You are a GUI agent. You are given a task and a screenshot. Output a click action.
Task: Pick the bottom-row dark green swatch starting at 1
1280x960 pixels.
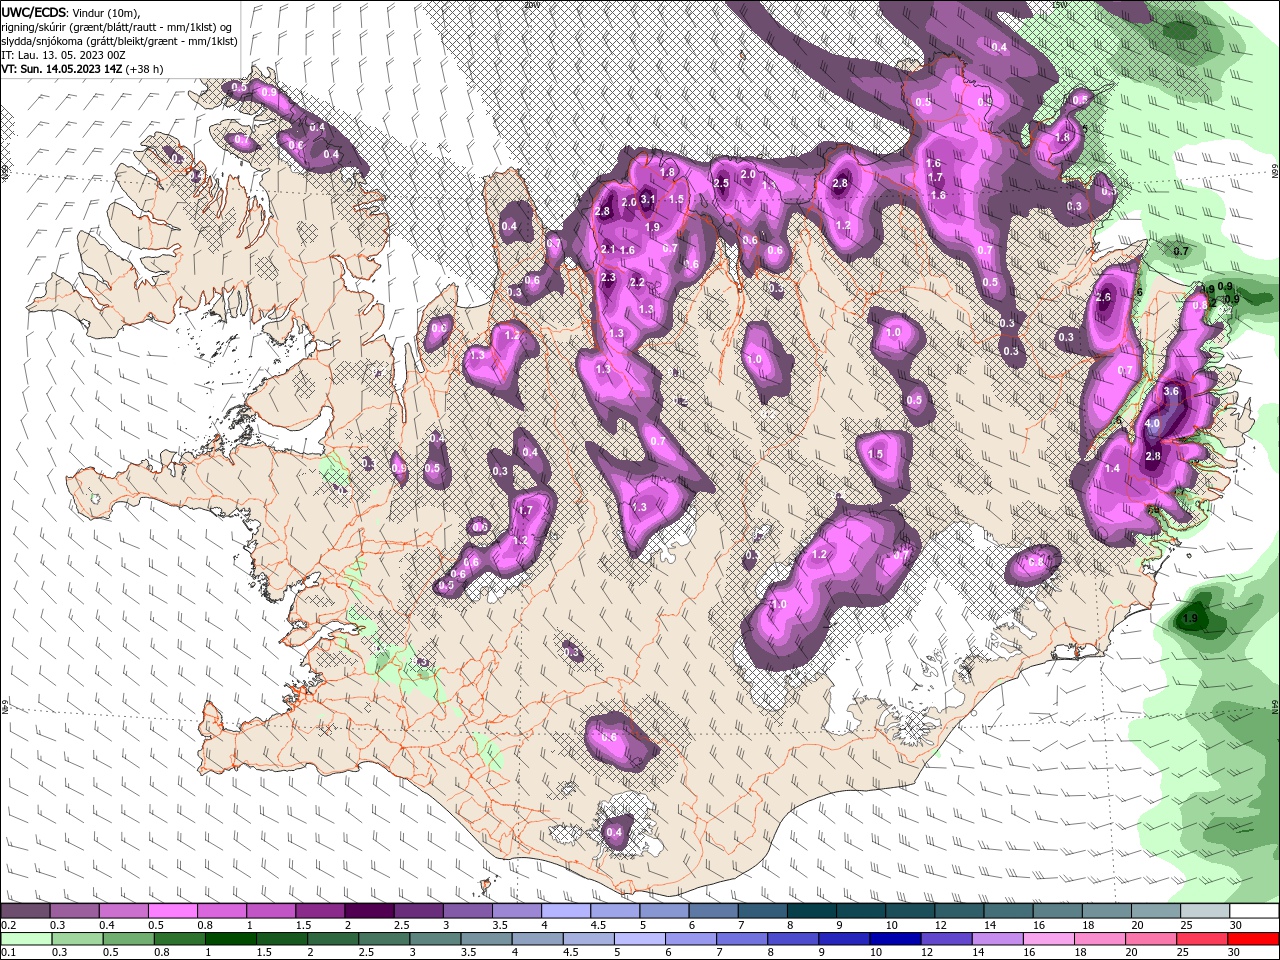(x=231, y=939)
